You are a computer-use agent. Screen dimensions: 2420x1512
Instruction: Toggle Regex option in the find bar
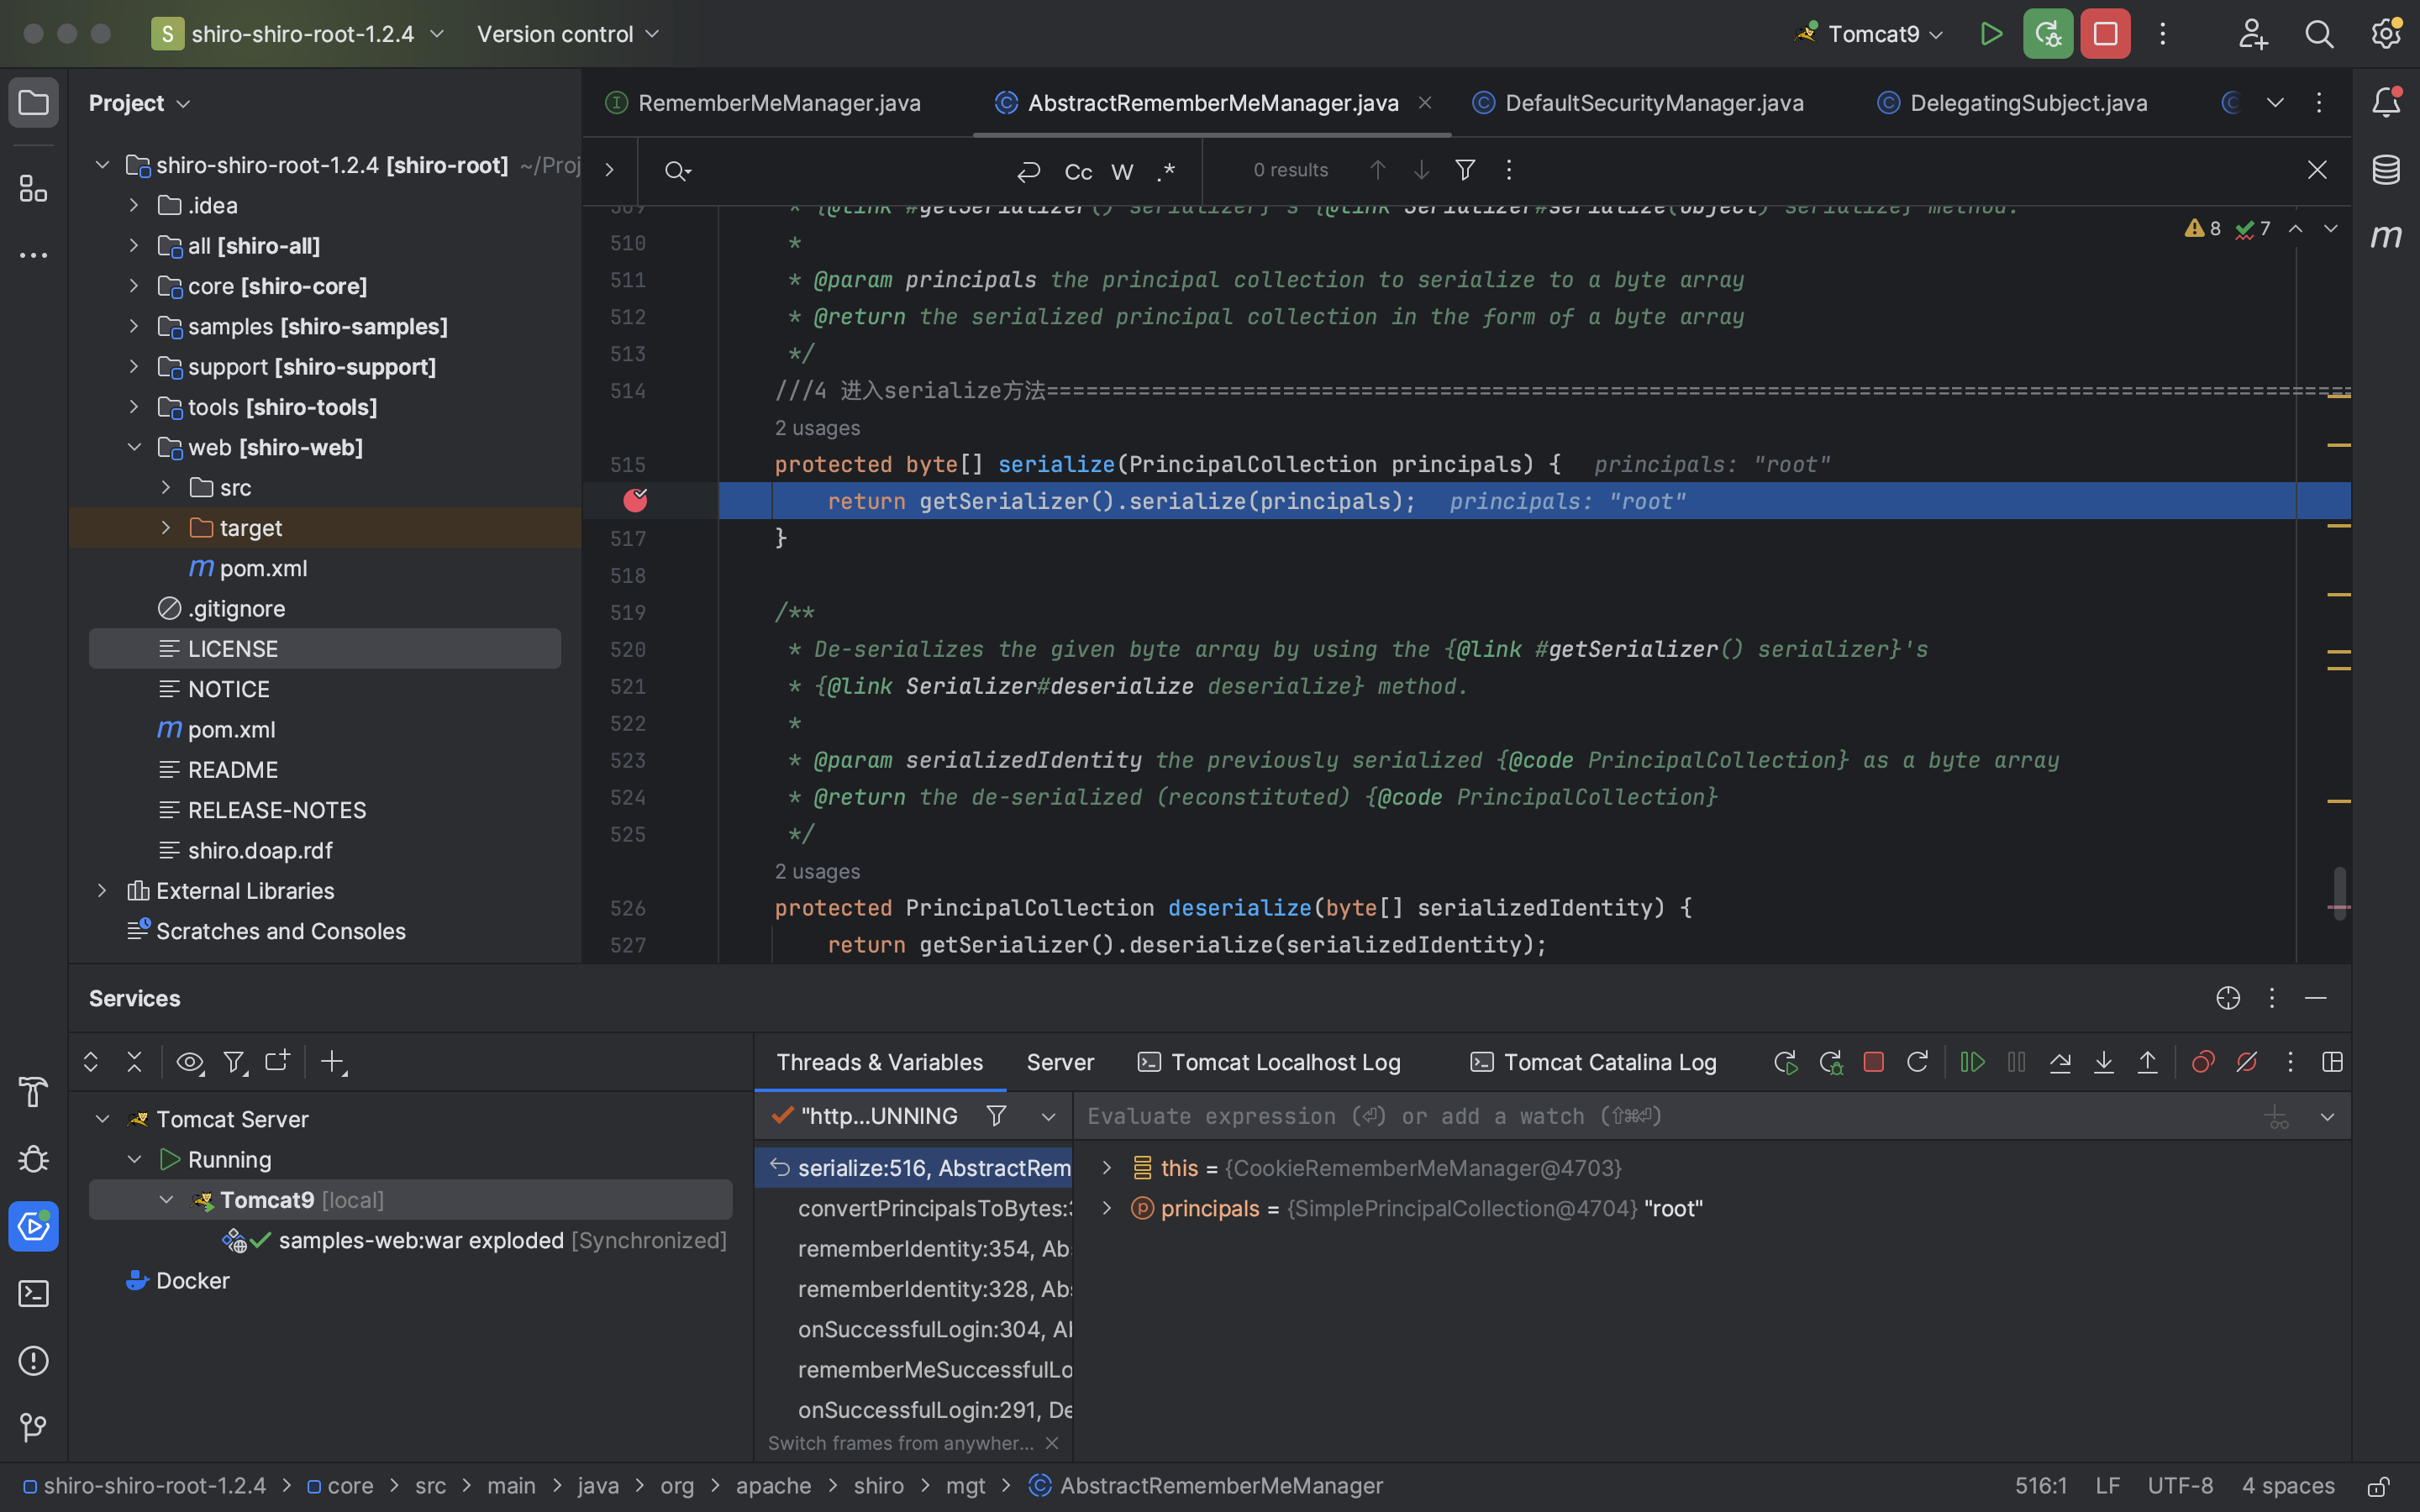pos(1166,171)
